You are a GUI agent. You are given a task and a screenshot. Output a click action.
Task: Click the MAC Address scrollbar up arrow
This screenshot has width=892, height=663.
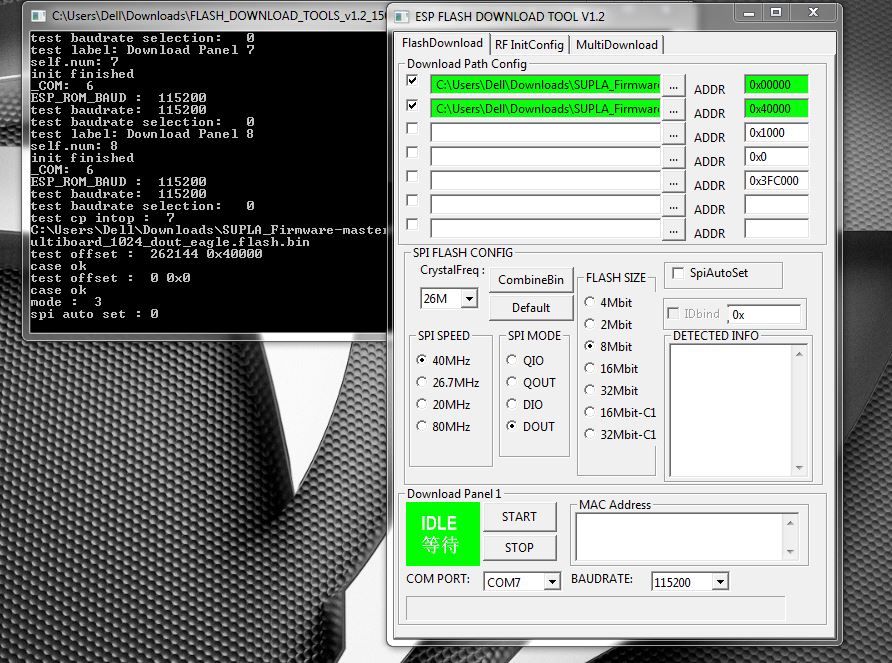(790, 522)
